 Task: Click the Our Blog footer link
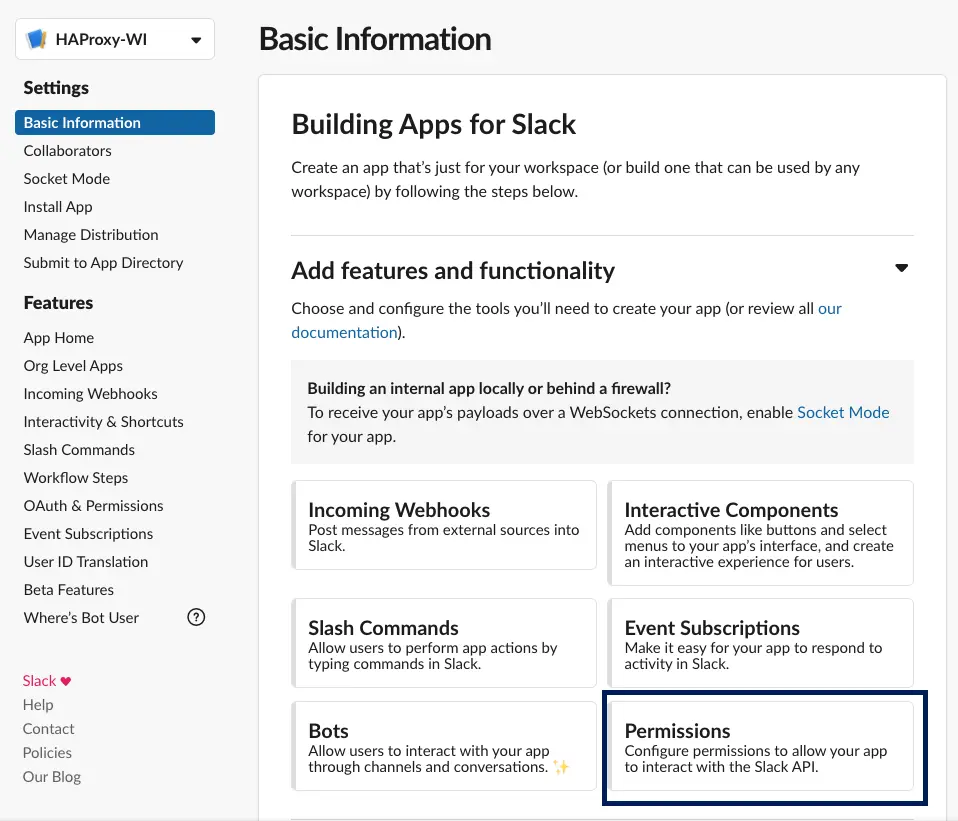point(52,776)
